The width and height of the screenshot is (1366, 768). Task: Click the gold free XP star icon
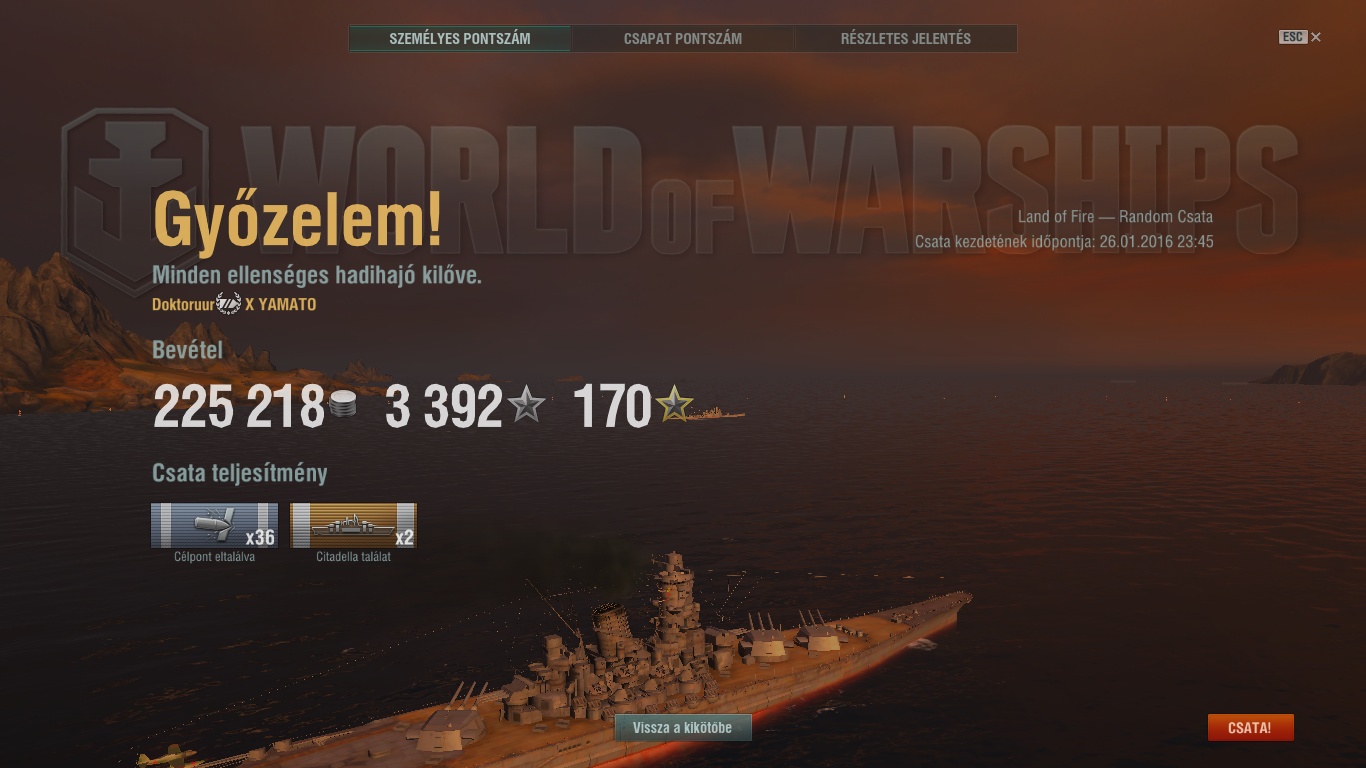[675, 405]
